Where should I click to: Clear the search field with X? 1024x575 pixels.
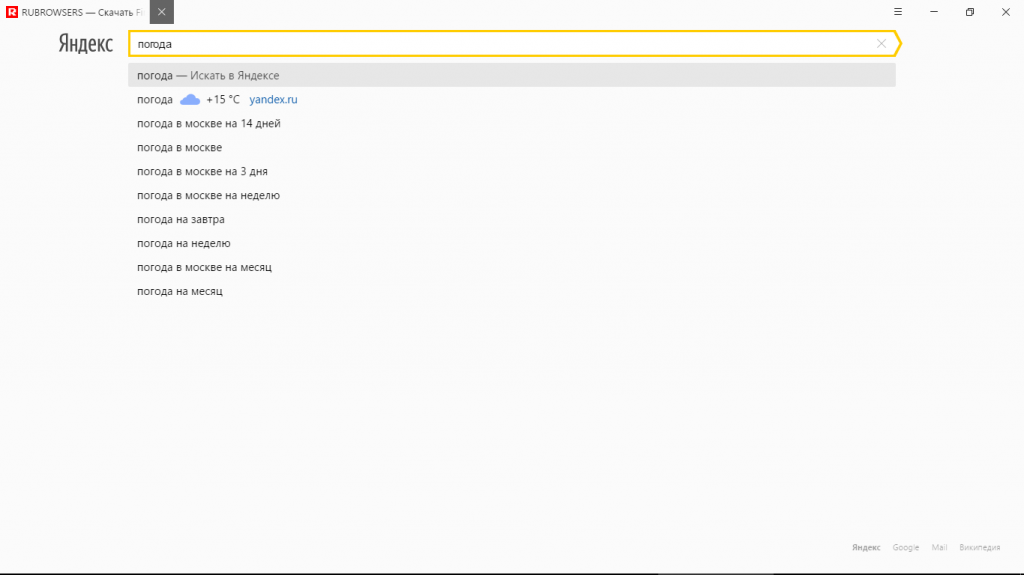[x=881, y=44]
